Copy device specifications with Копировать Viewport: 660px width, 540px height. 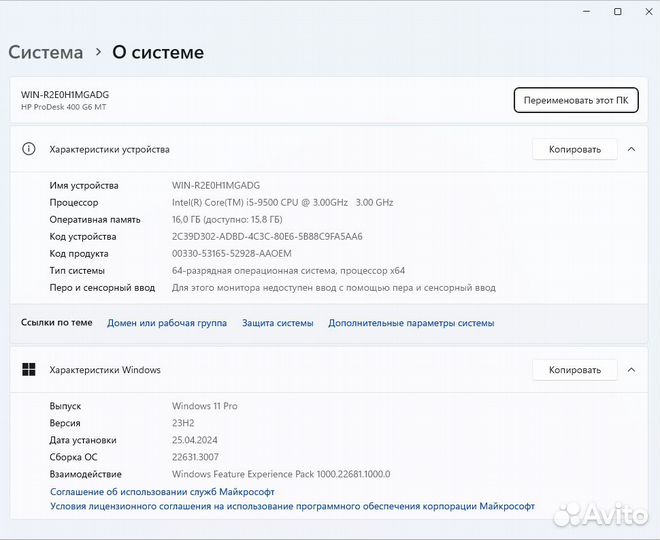[575, 149]
